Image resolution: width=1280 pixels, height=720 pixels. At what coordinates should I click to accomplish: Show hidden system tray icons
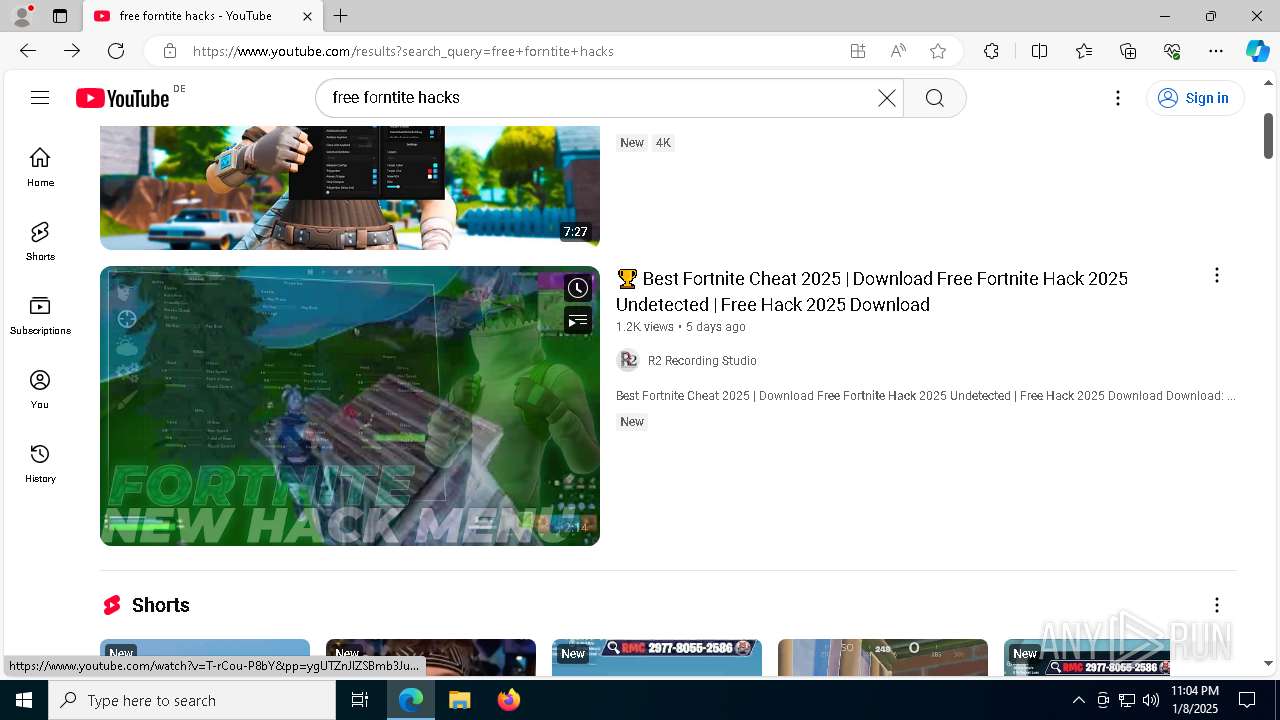(x=1078, y=700)
